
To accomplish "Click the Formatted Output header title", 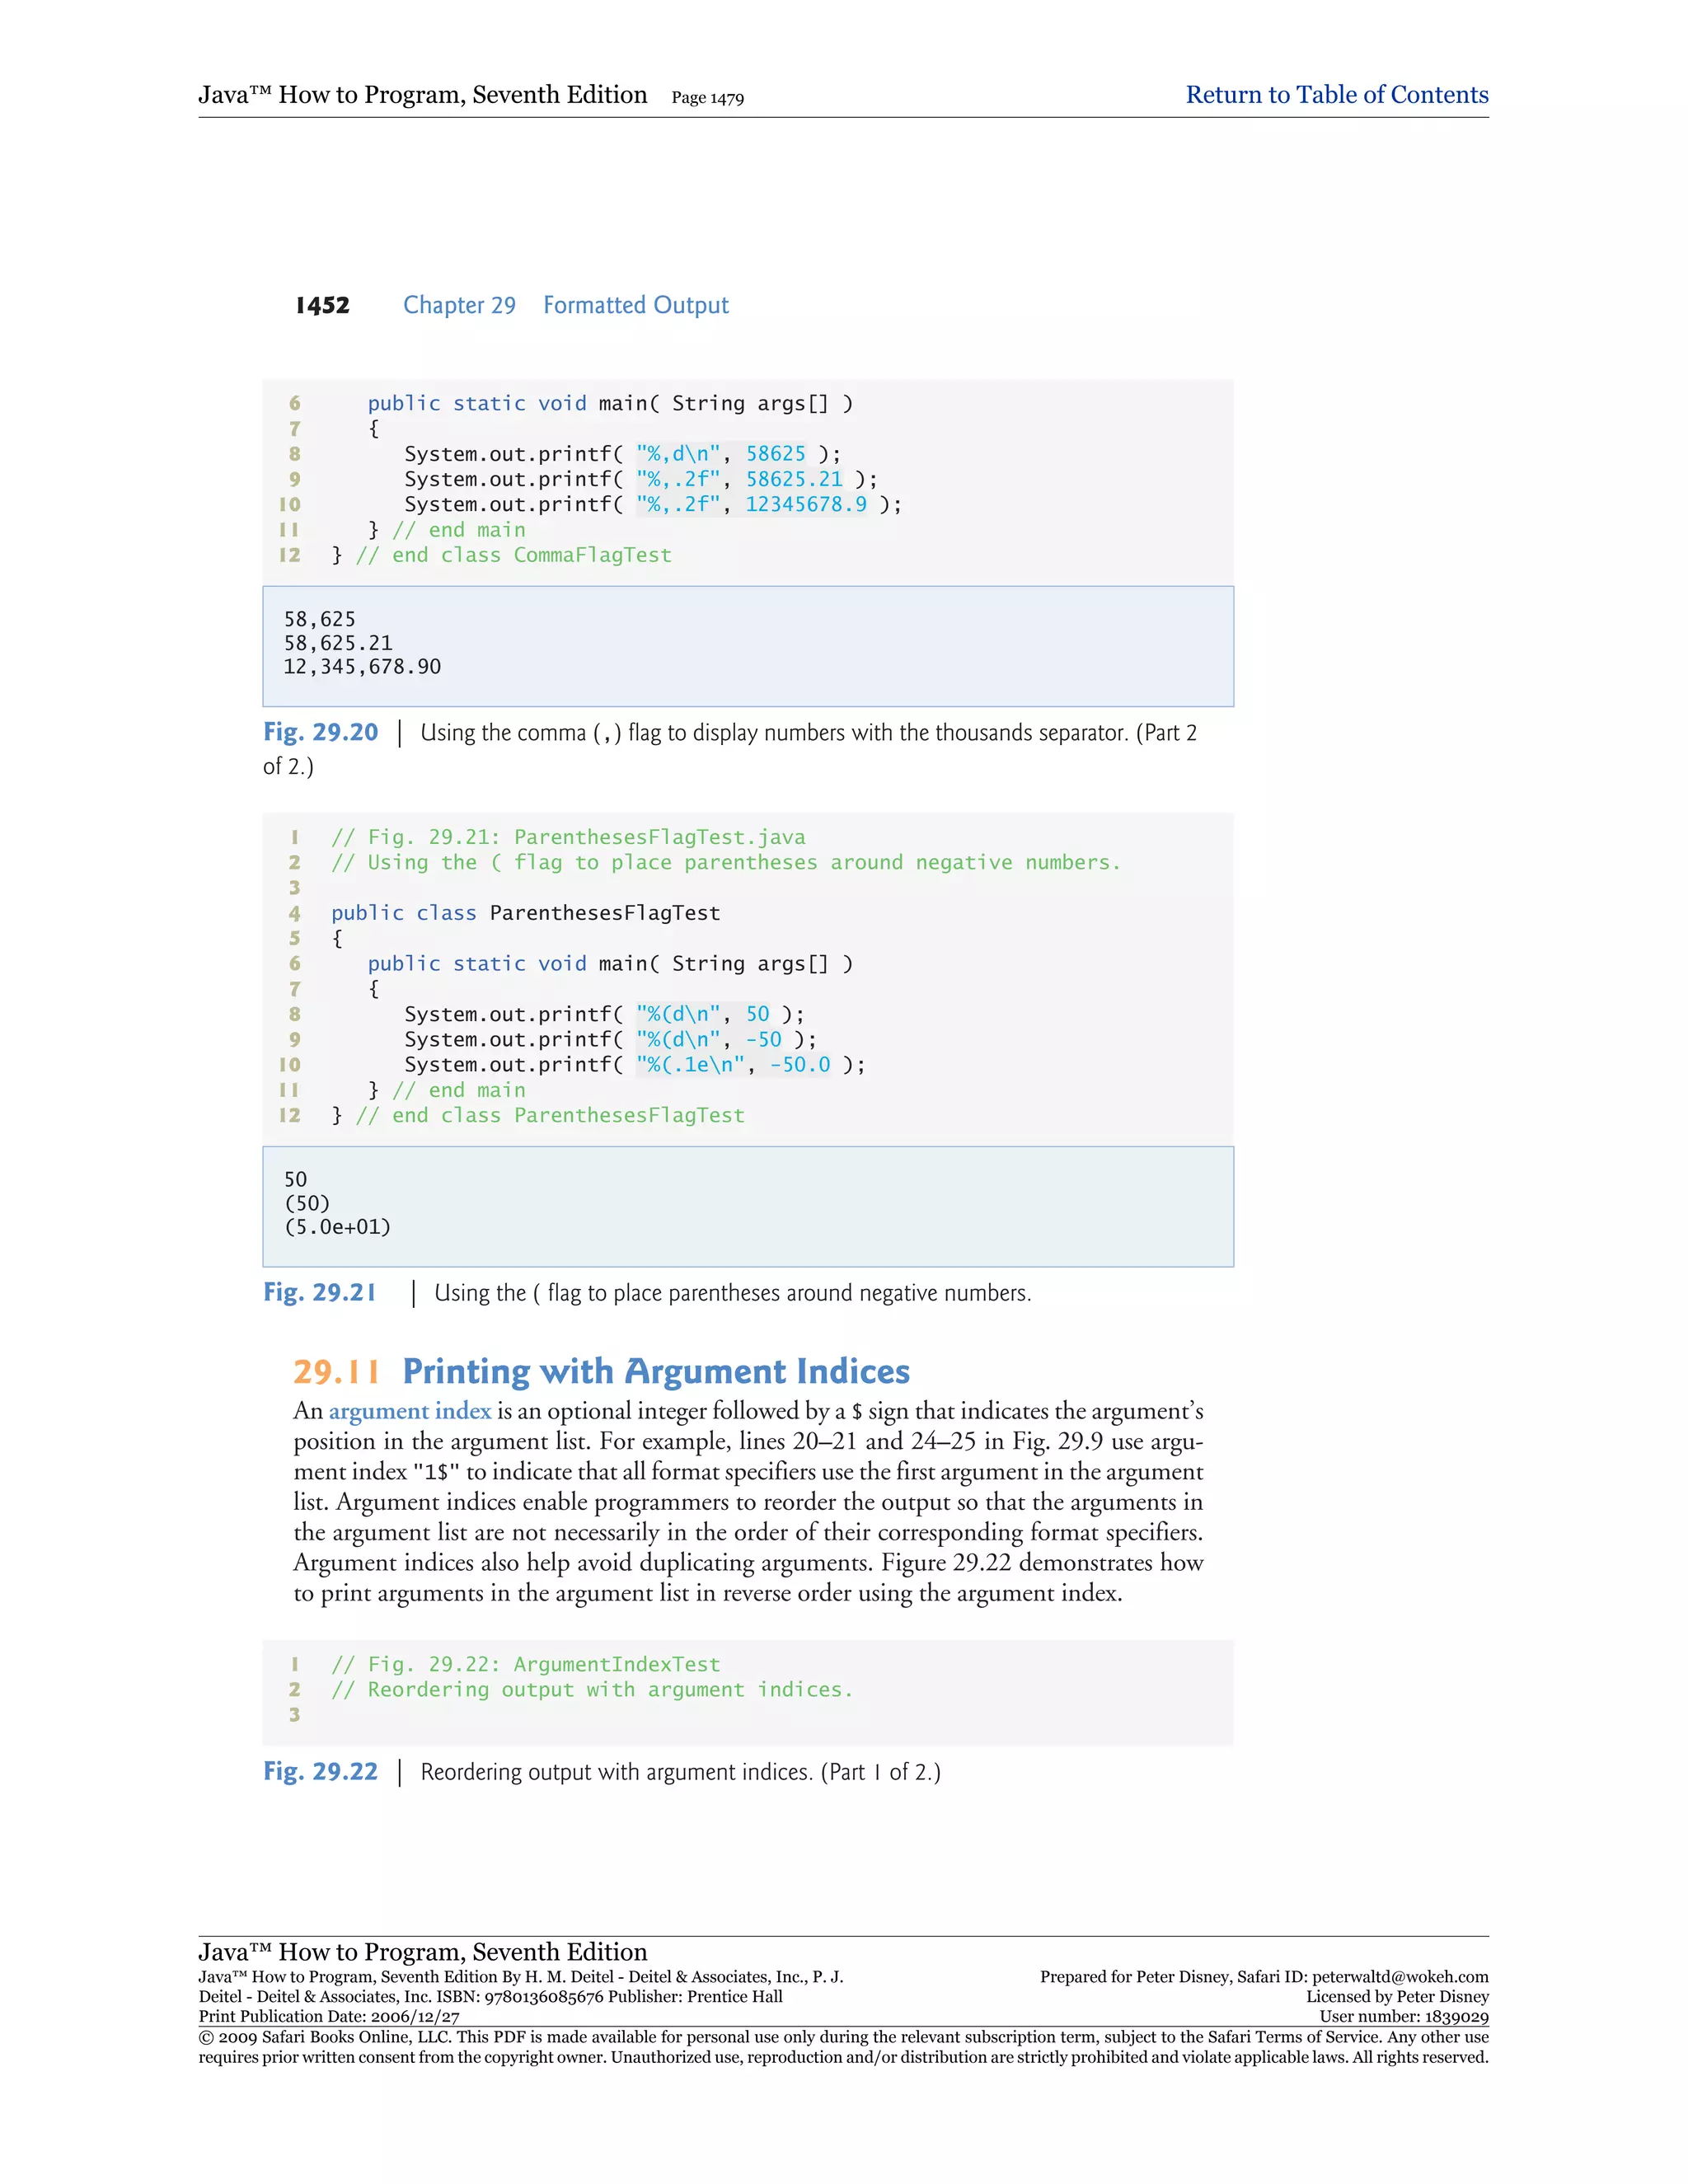I will coord(635,305).
